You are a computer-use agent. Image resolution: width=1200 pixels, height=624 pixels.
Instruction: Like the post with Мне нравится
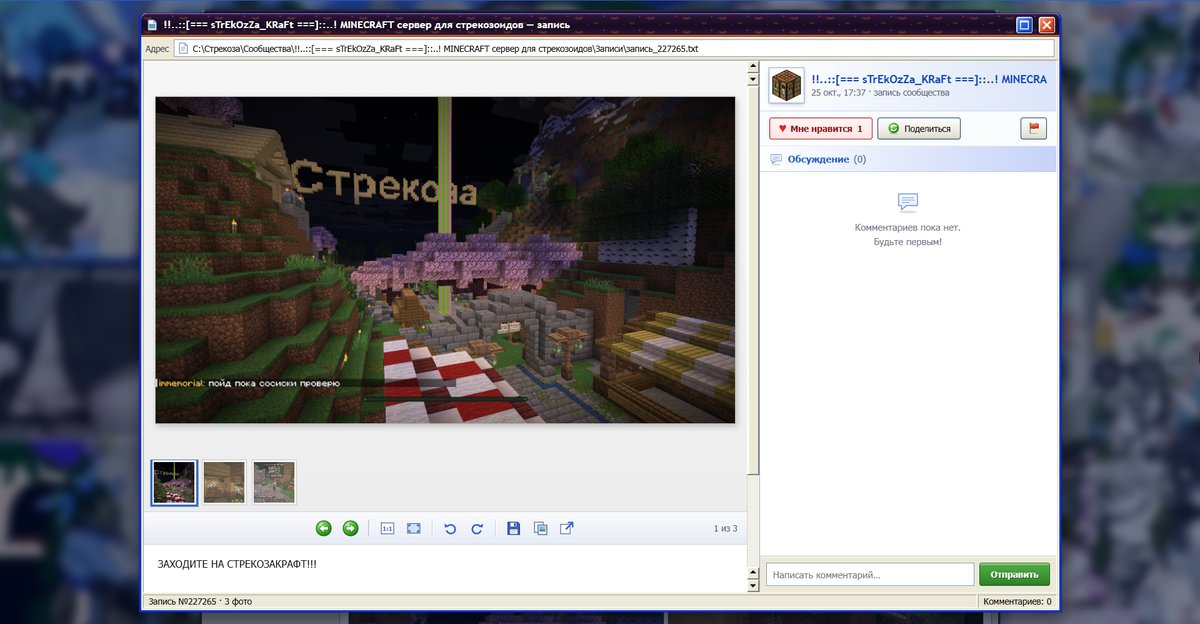tap(820, 128)
